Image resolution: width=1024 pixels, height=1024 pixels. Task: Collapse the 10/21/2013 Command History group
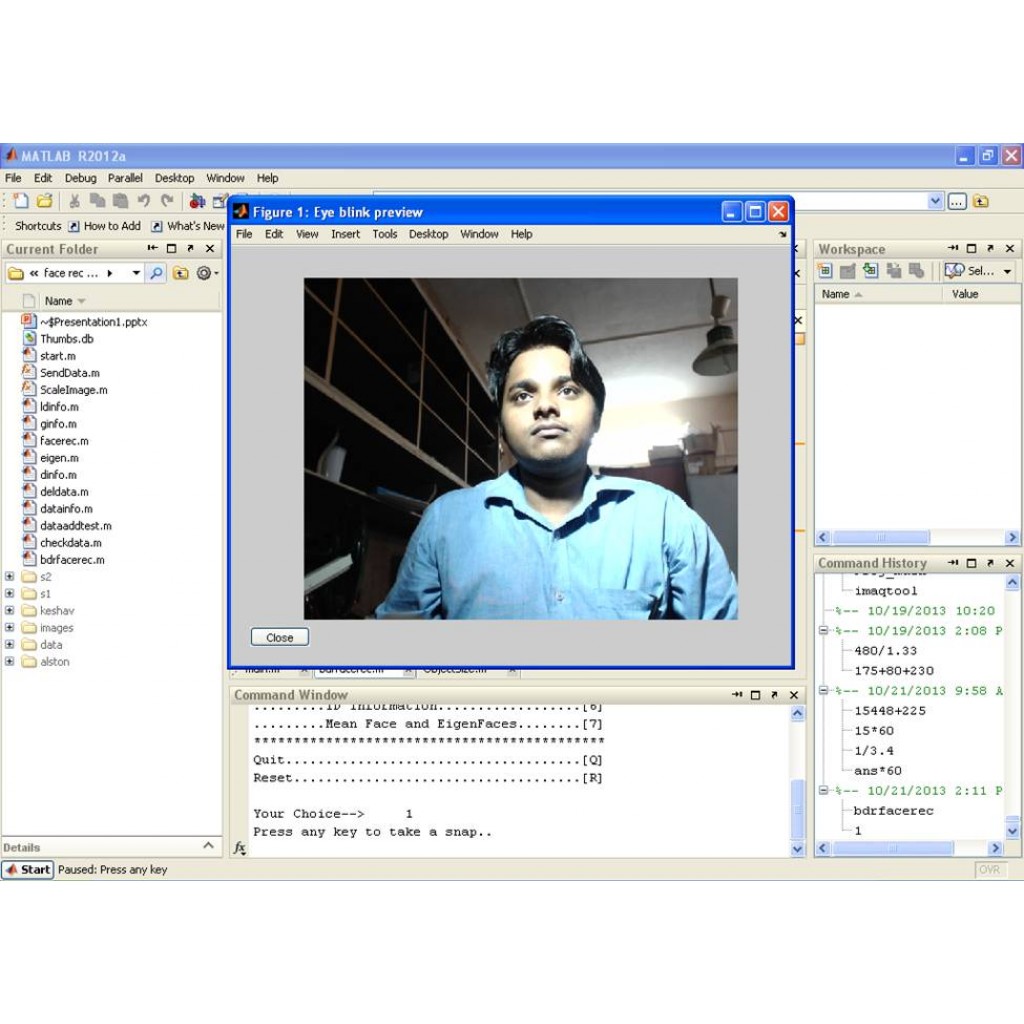click(x=822, y=690)
